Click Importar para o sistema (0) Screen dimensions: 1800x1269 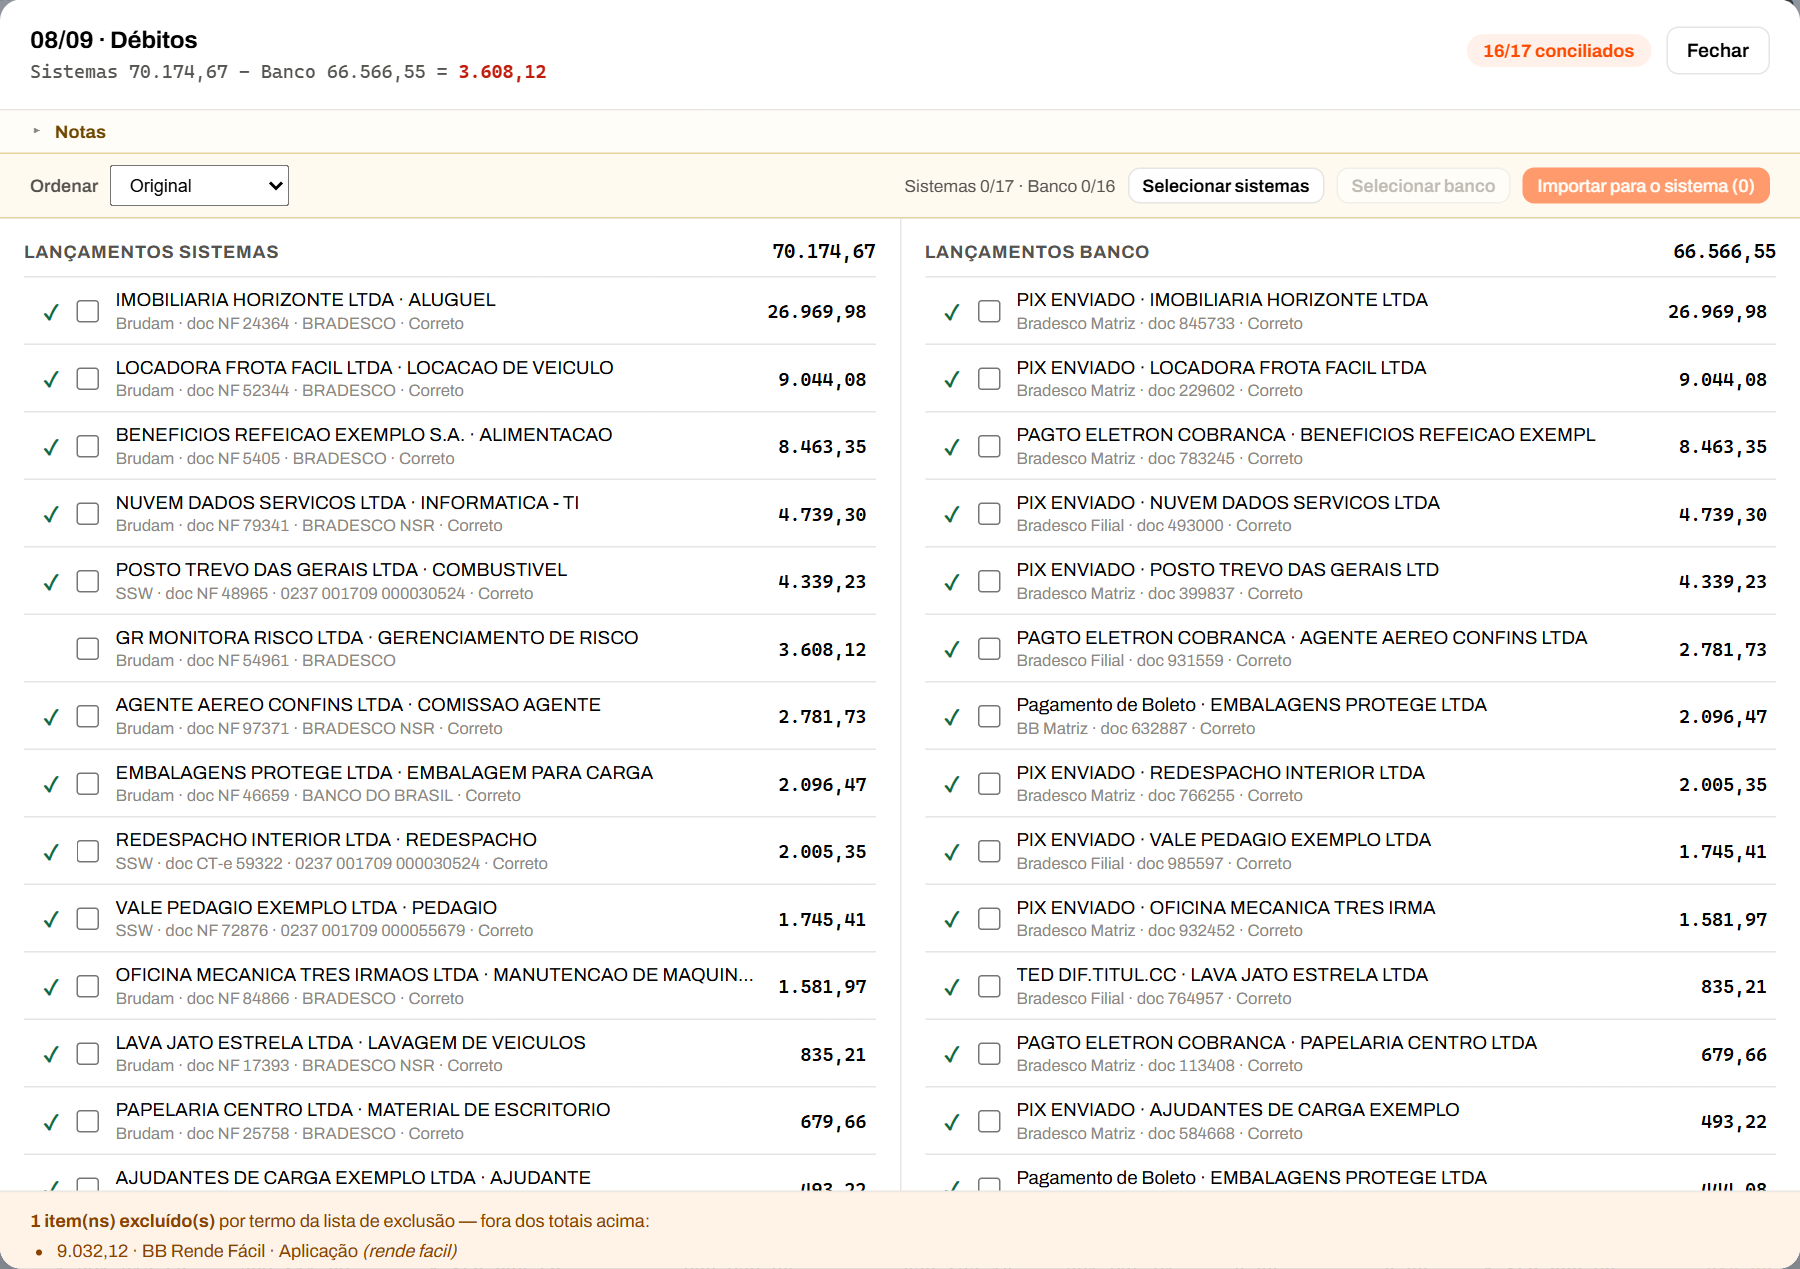point(1645,186)
